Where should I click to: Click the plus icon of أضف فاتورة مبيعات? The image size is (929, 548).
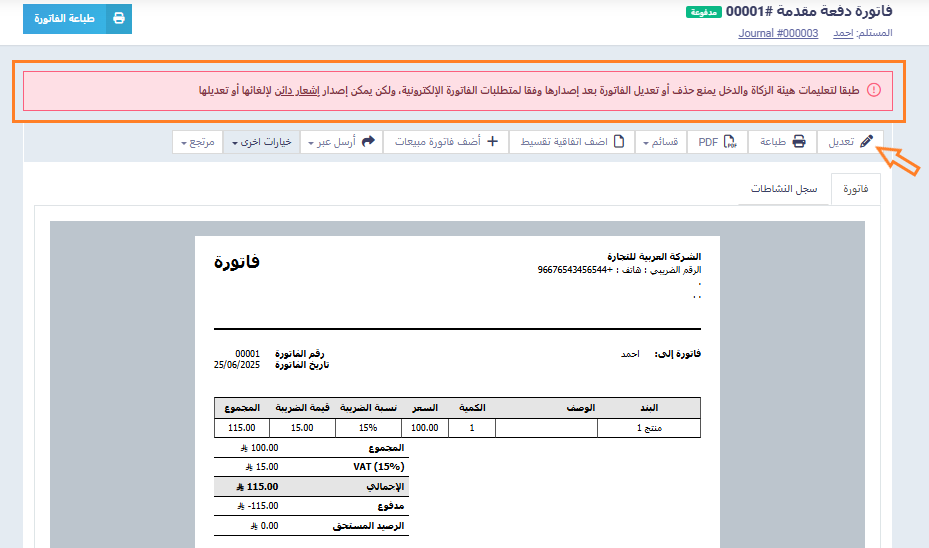tap(492, 142)
